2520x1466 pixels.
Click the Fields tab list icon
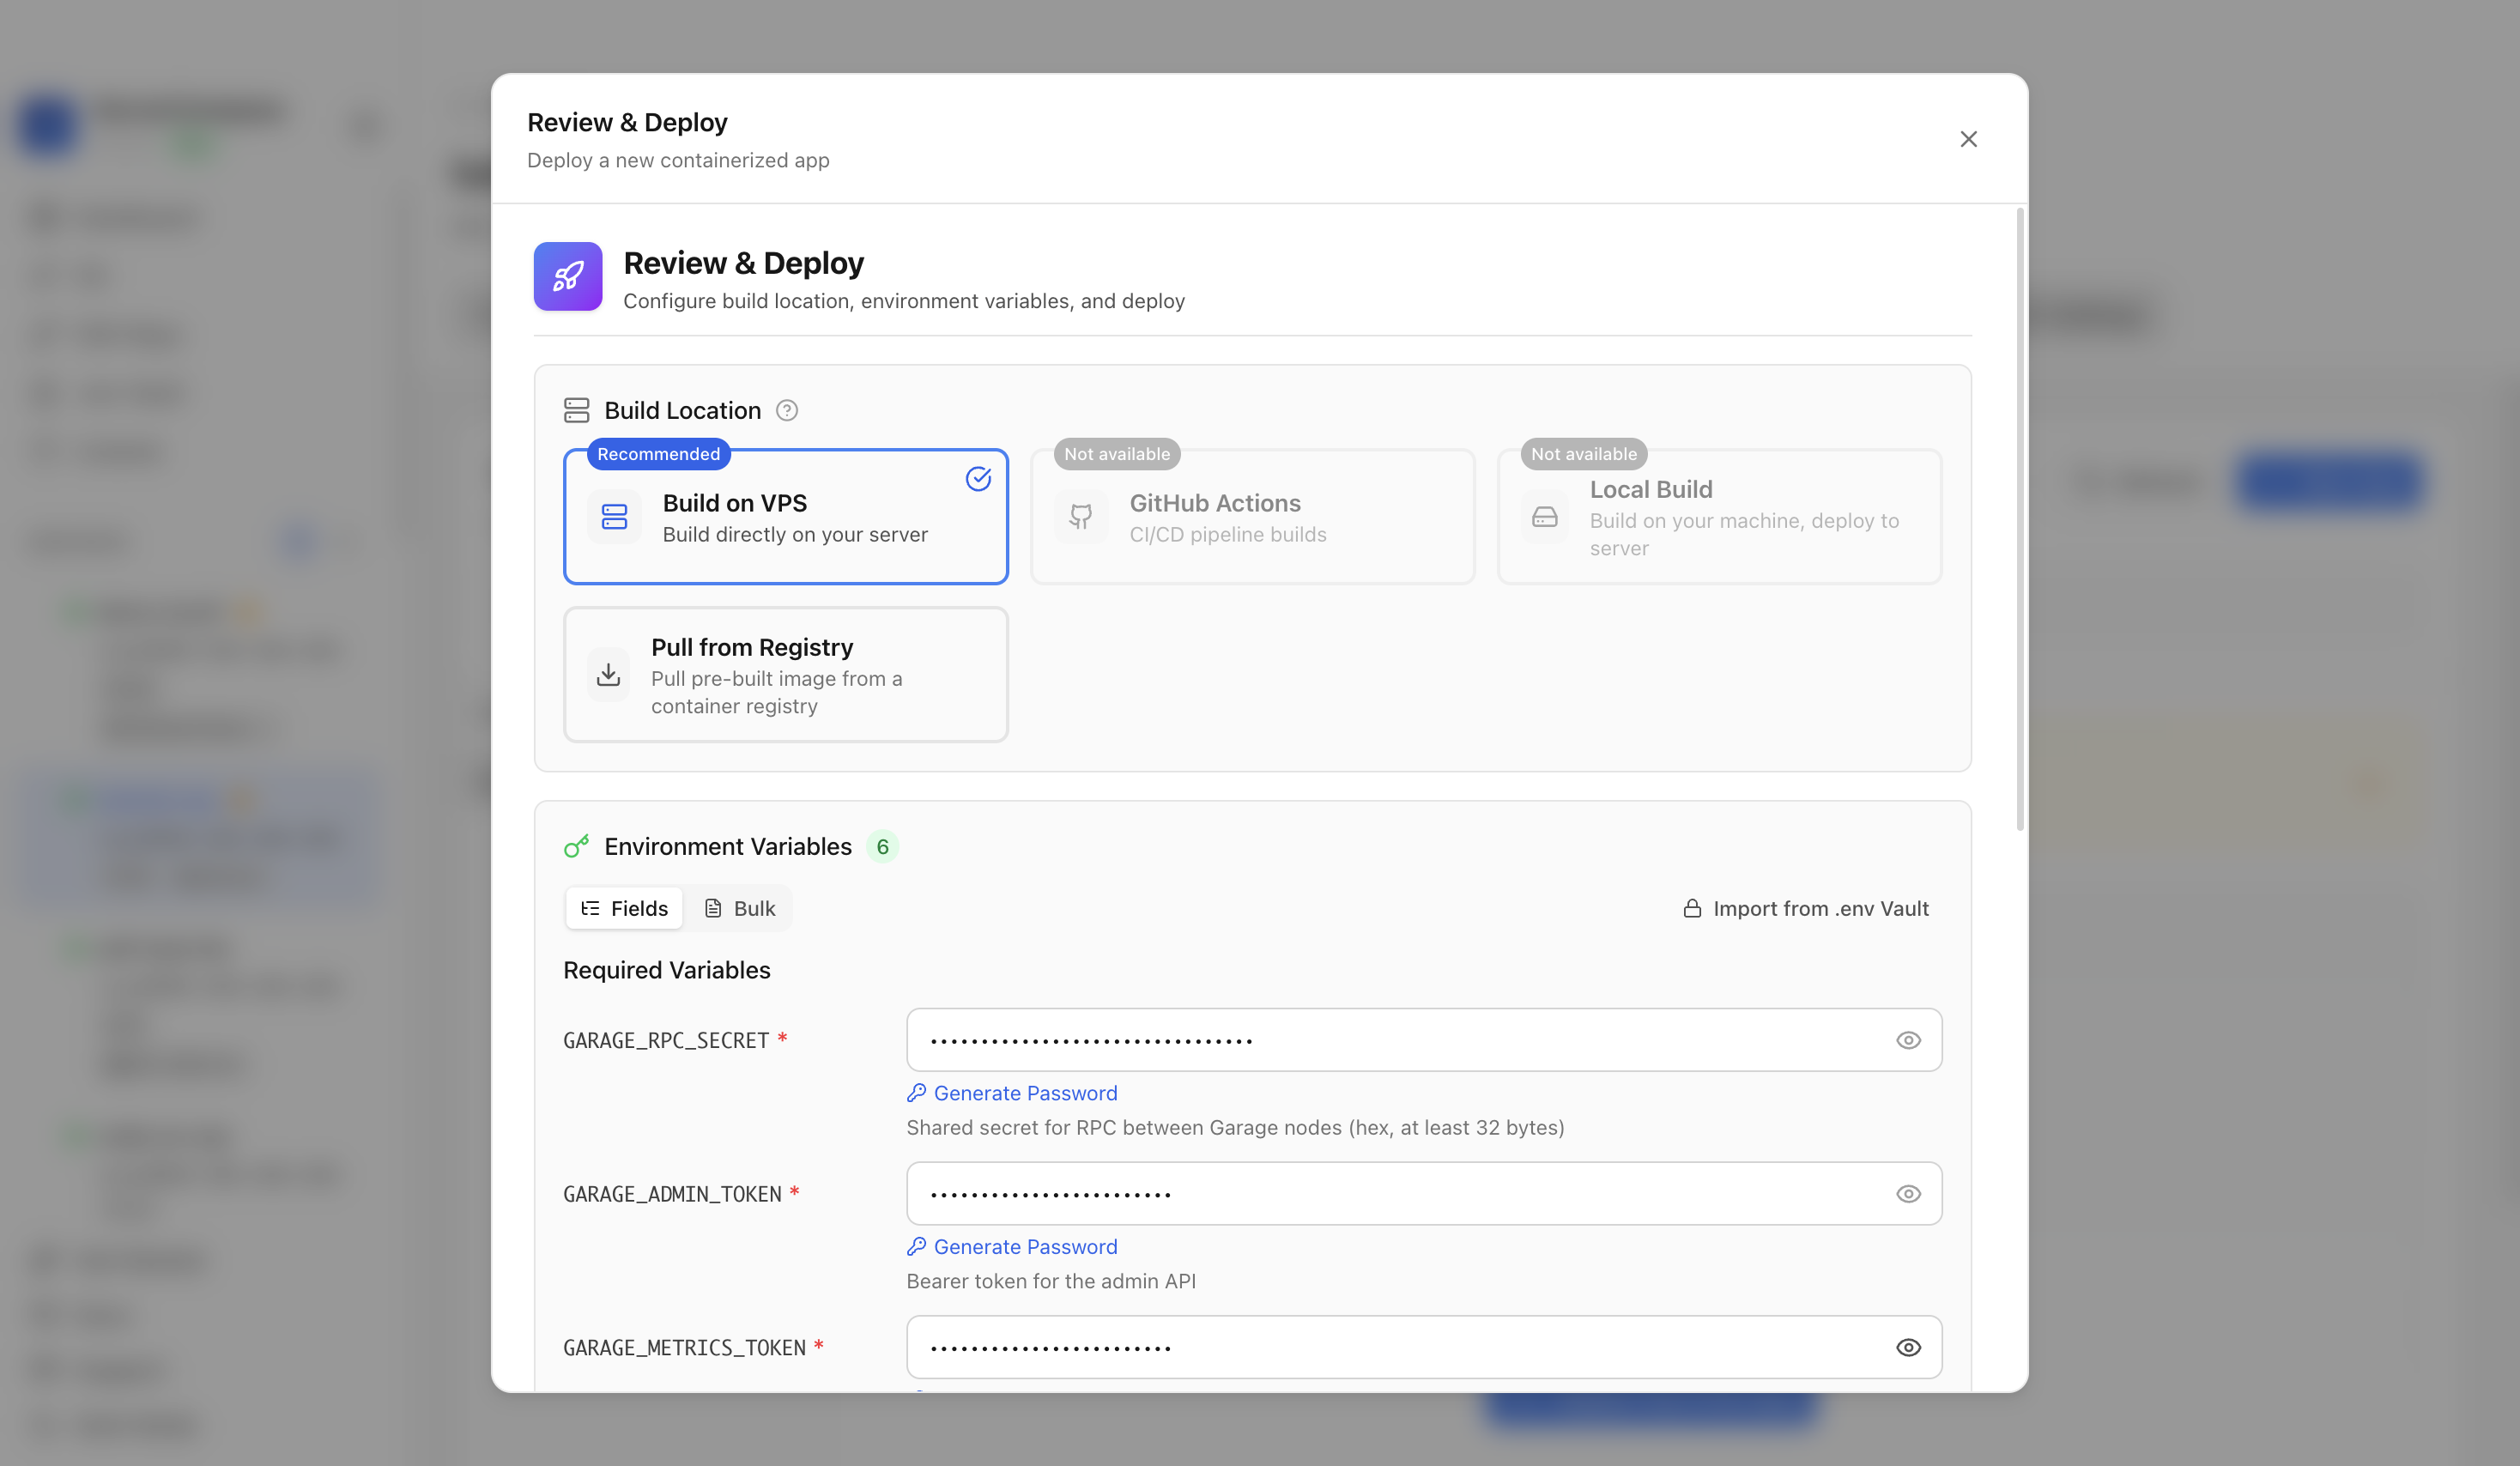point(590,908)
